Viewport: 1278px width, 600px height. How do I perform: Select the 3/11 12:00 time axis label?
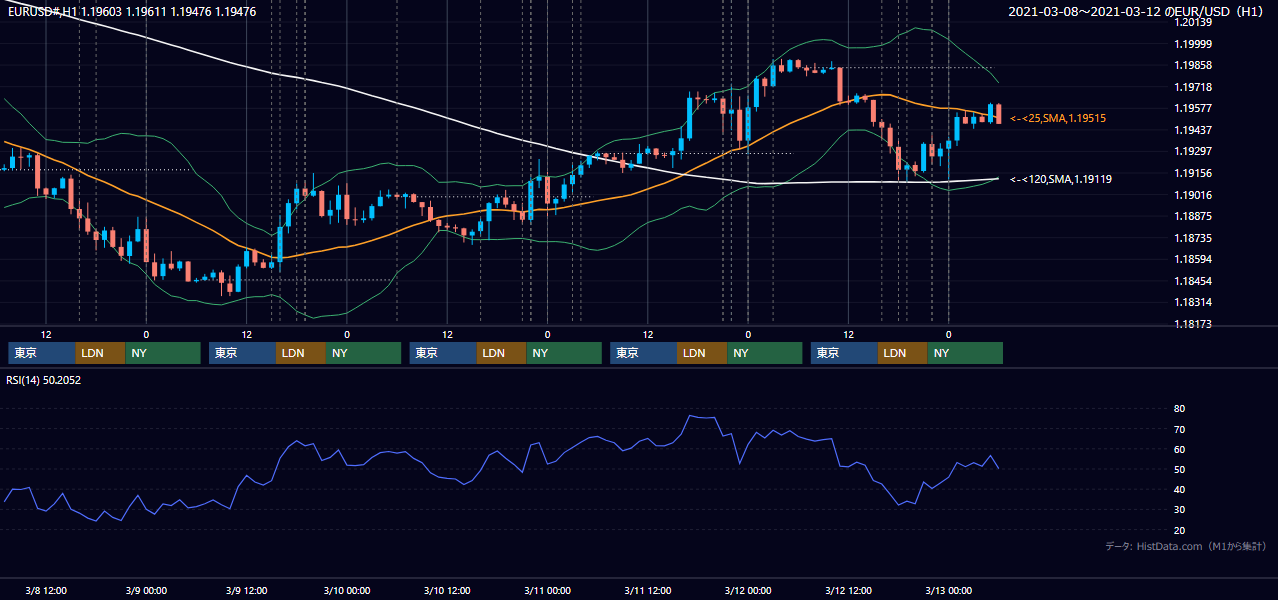[x=647, y=591]
